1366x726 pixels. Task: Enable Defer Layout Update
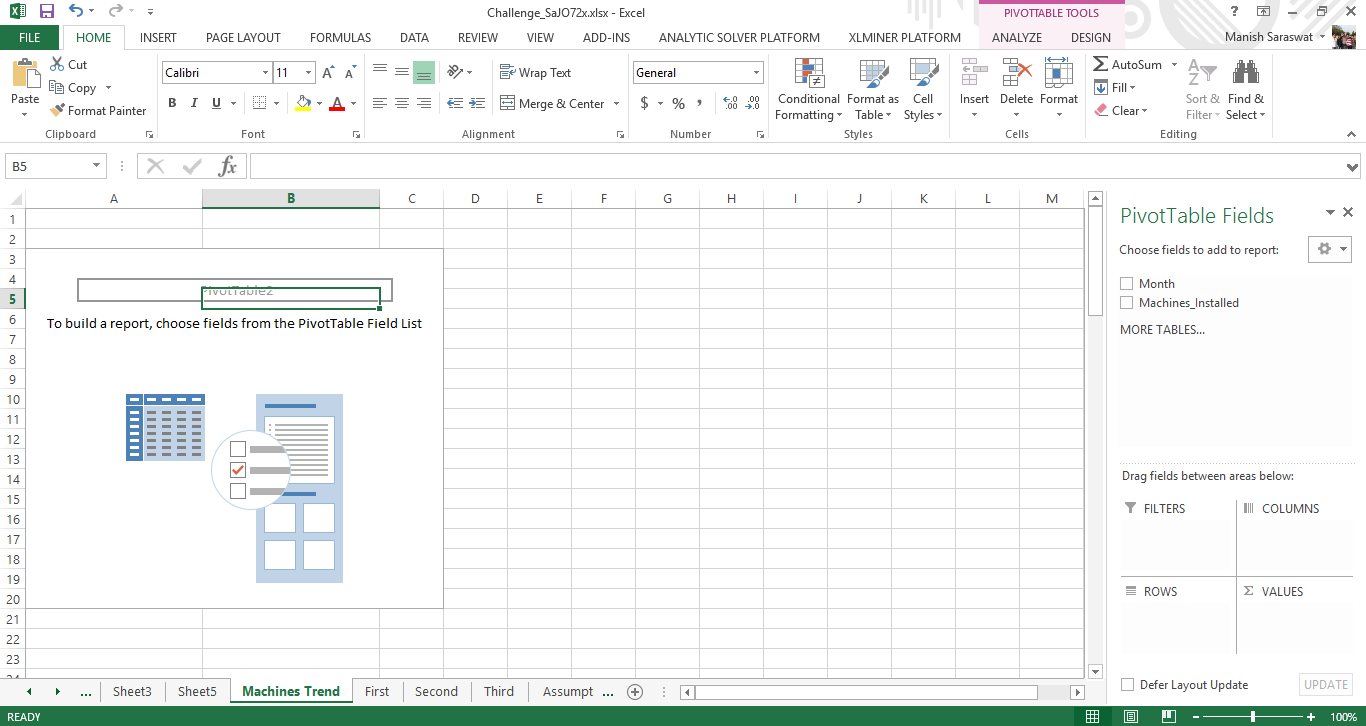1128,685
